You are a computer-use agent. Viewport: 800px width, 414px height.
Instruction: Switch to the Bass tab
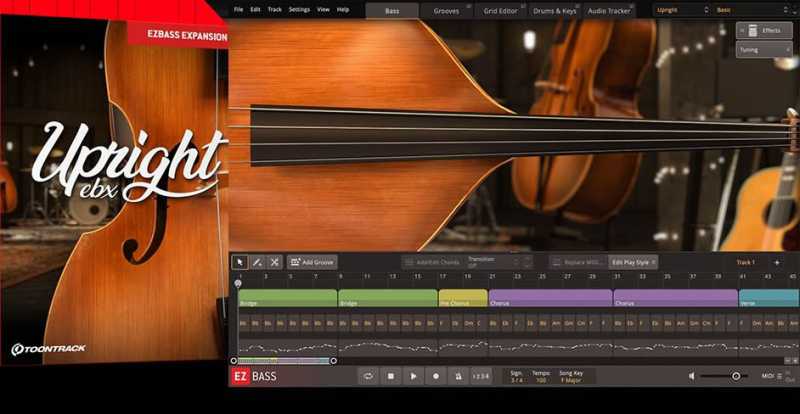coord(392,11)
